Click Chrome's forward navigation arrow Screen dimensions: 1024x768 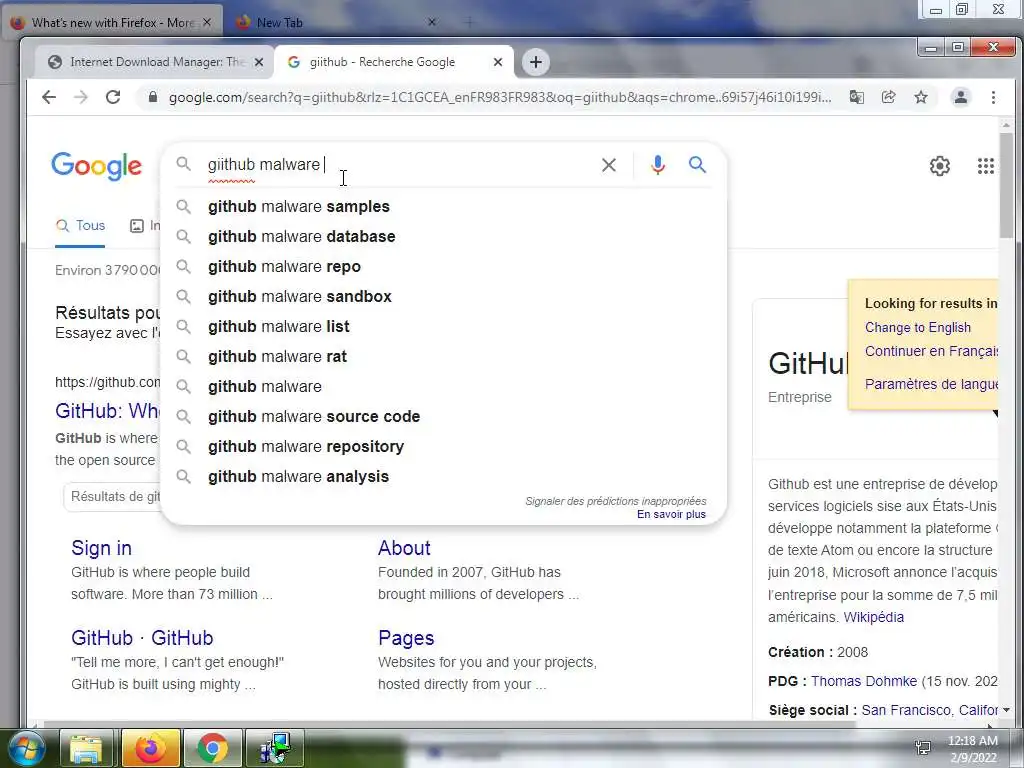pos(80,97)
